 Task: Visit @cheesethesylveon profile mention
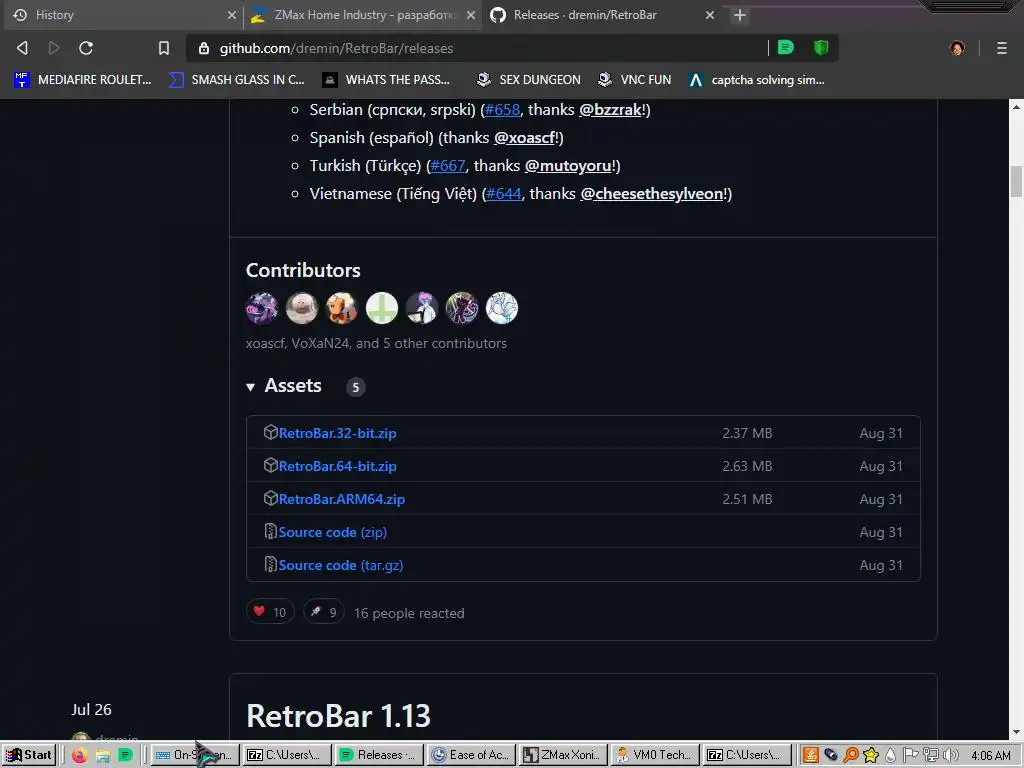coord(652,194)
